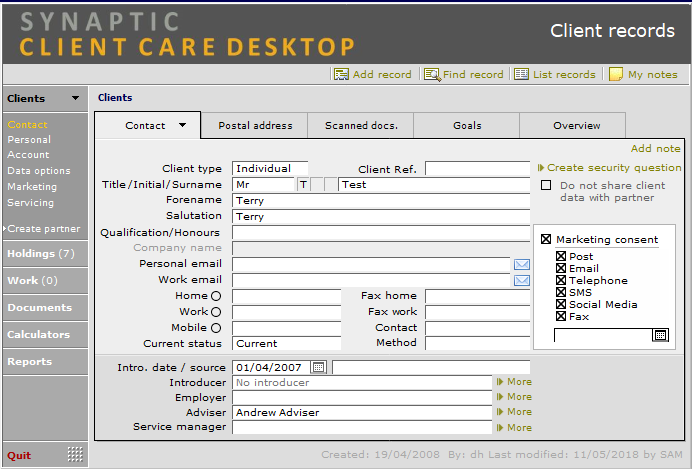Click the Service manager input field
Image resolution: width=692 pixels, height=469 pixels.
coord(362,428)
